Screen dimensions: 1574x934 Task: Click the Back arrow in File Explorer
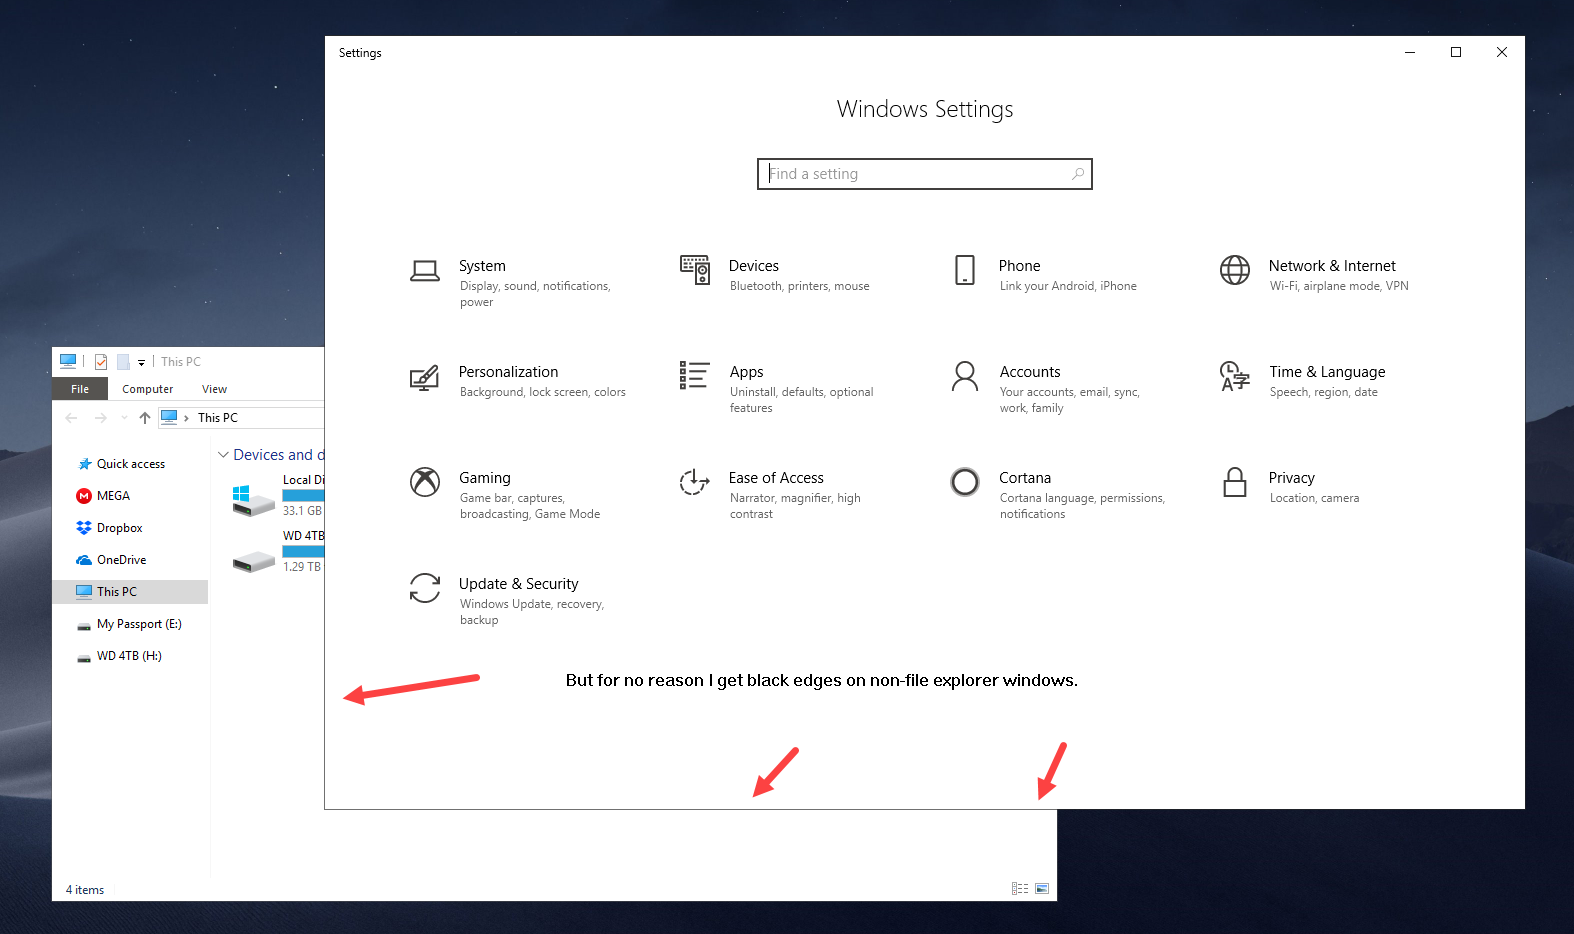coord(71,418)
